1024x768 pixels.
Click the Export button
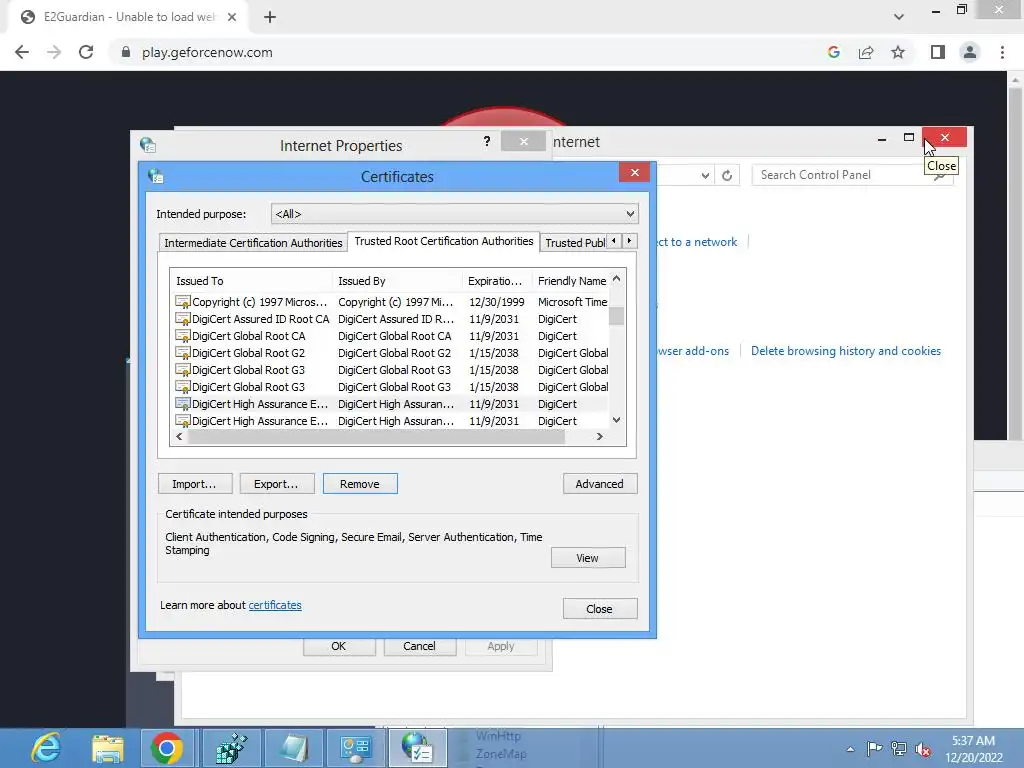point(276,484)
